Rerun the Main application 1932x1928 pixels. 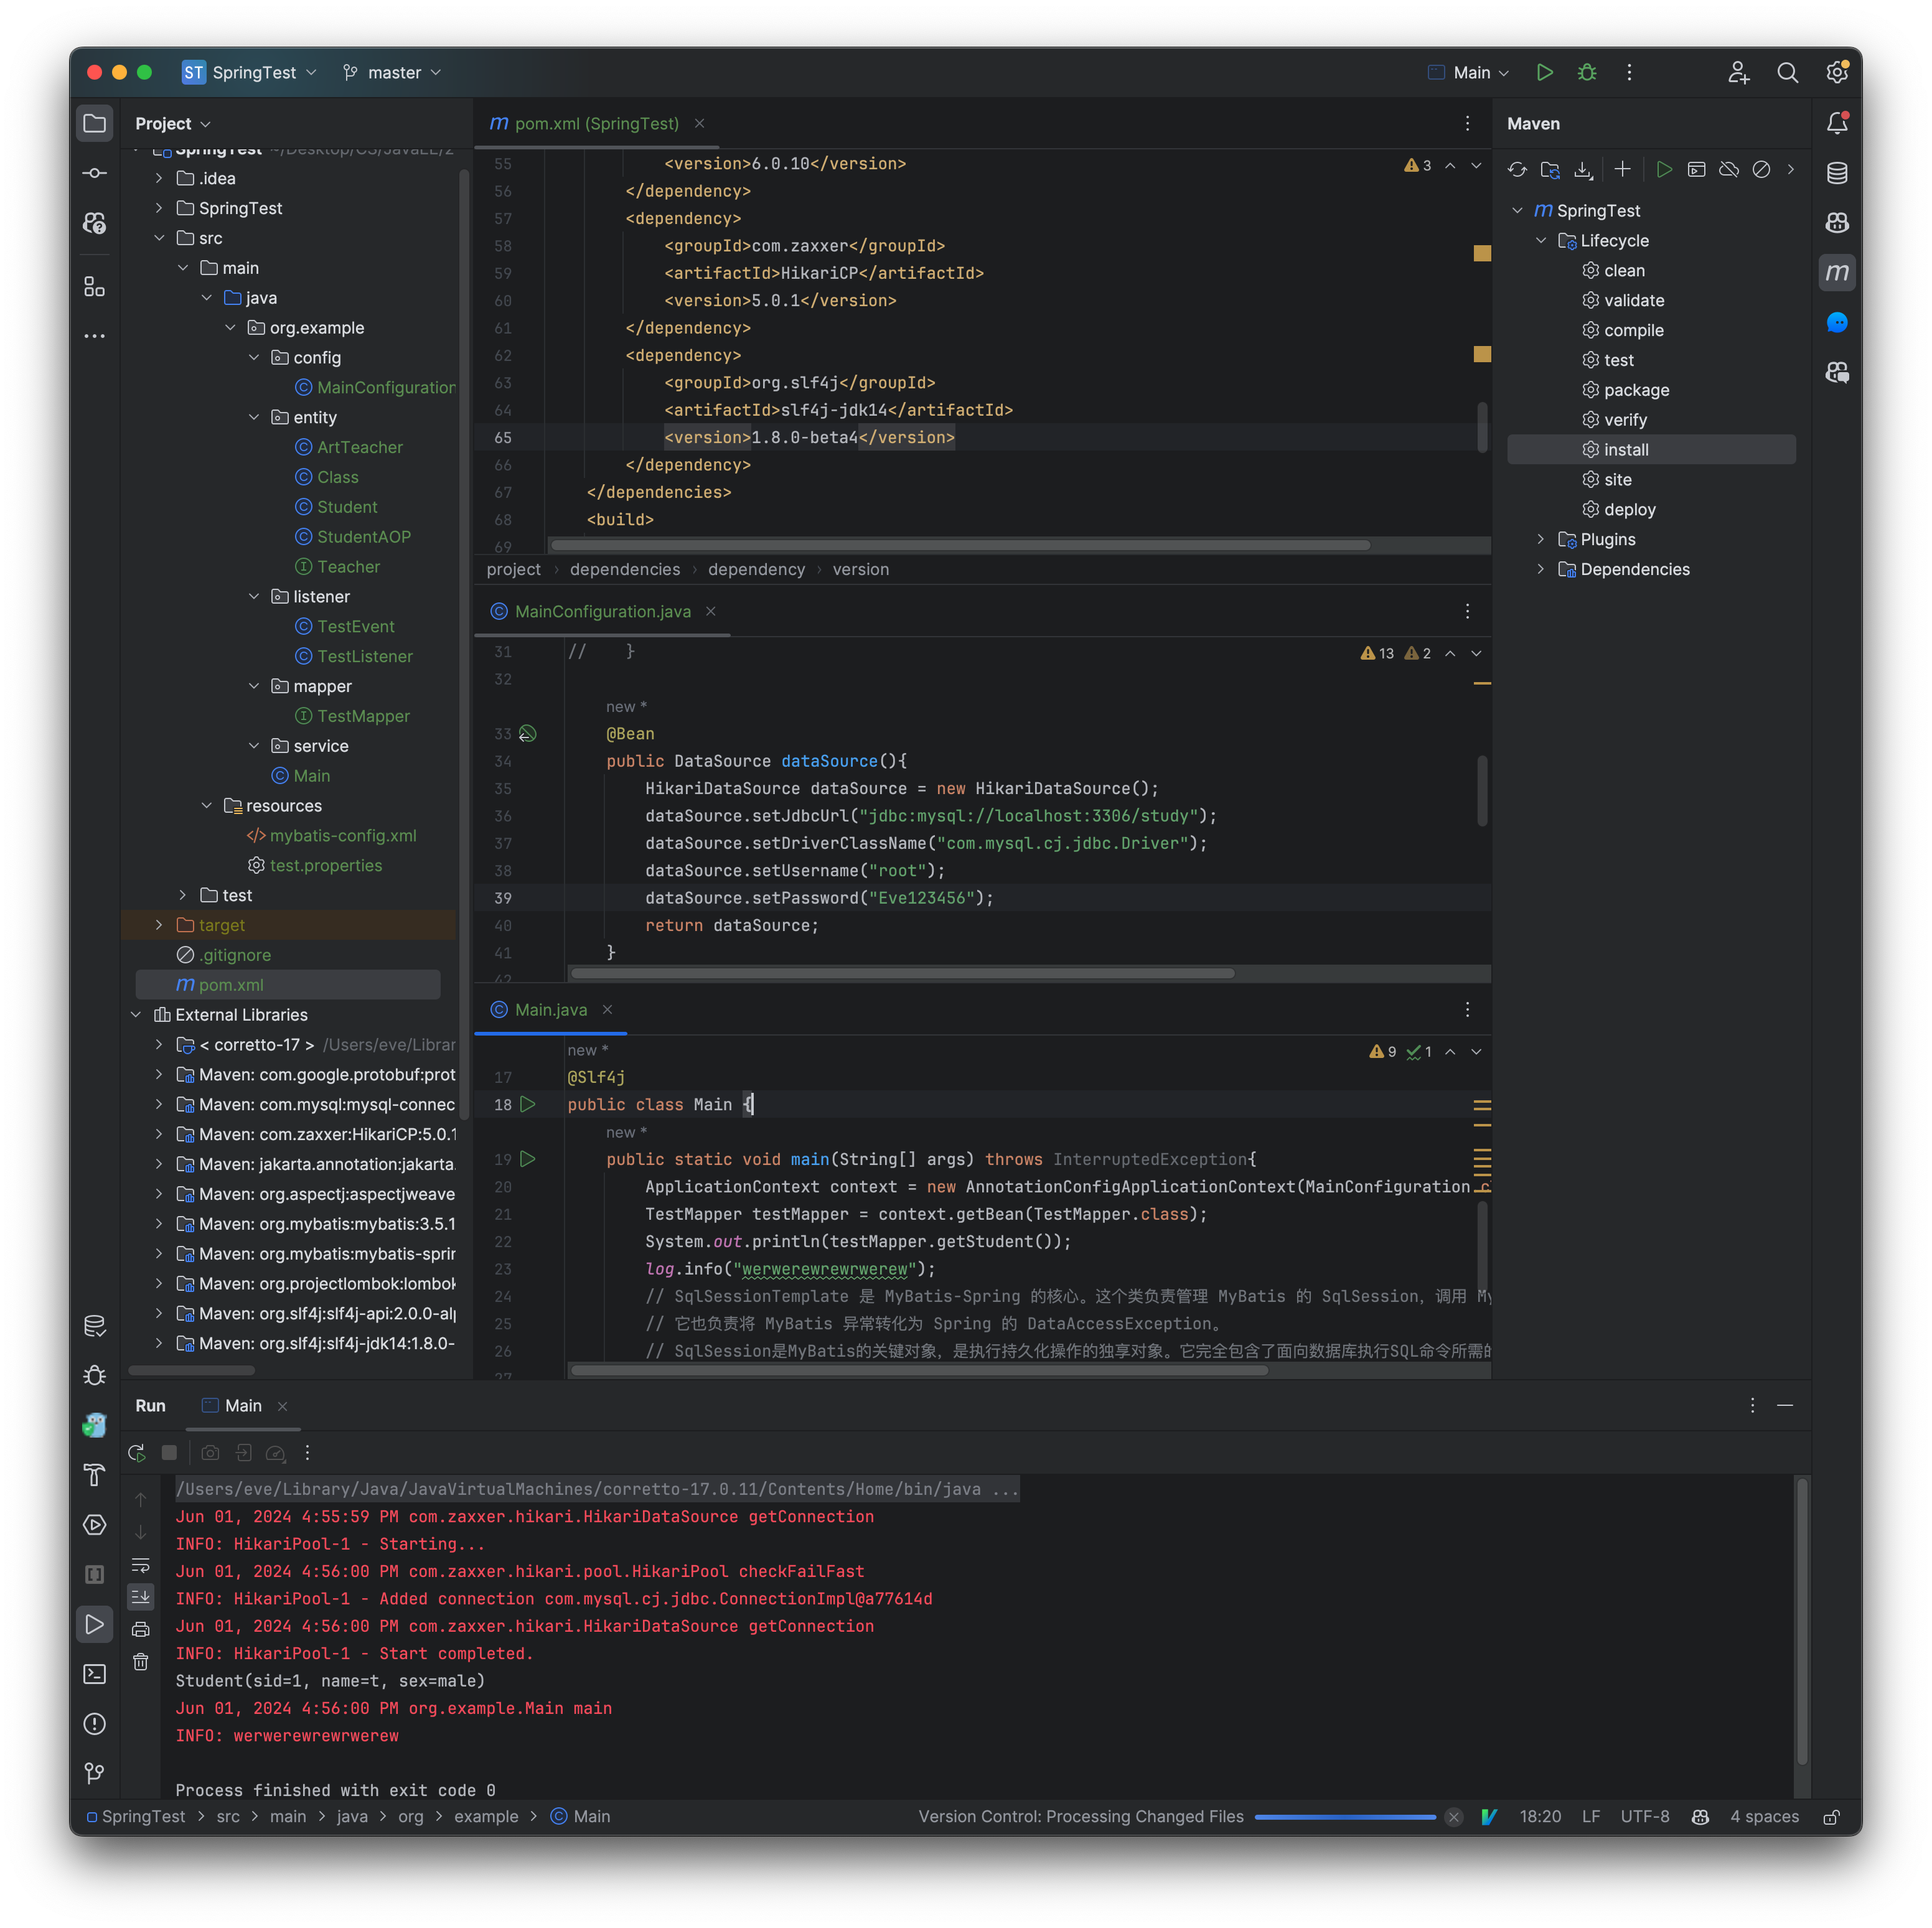click(x=137, y=1453)
